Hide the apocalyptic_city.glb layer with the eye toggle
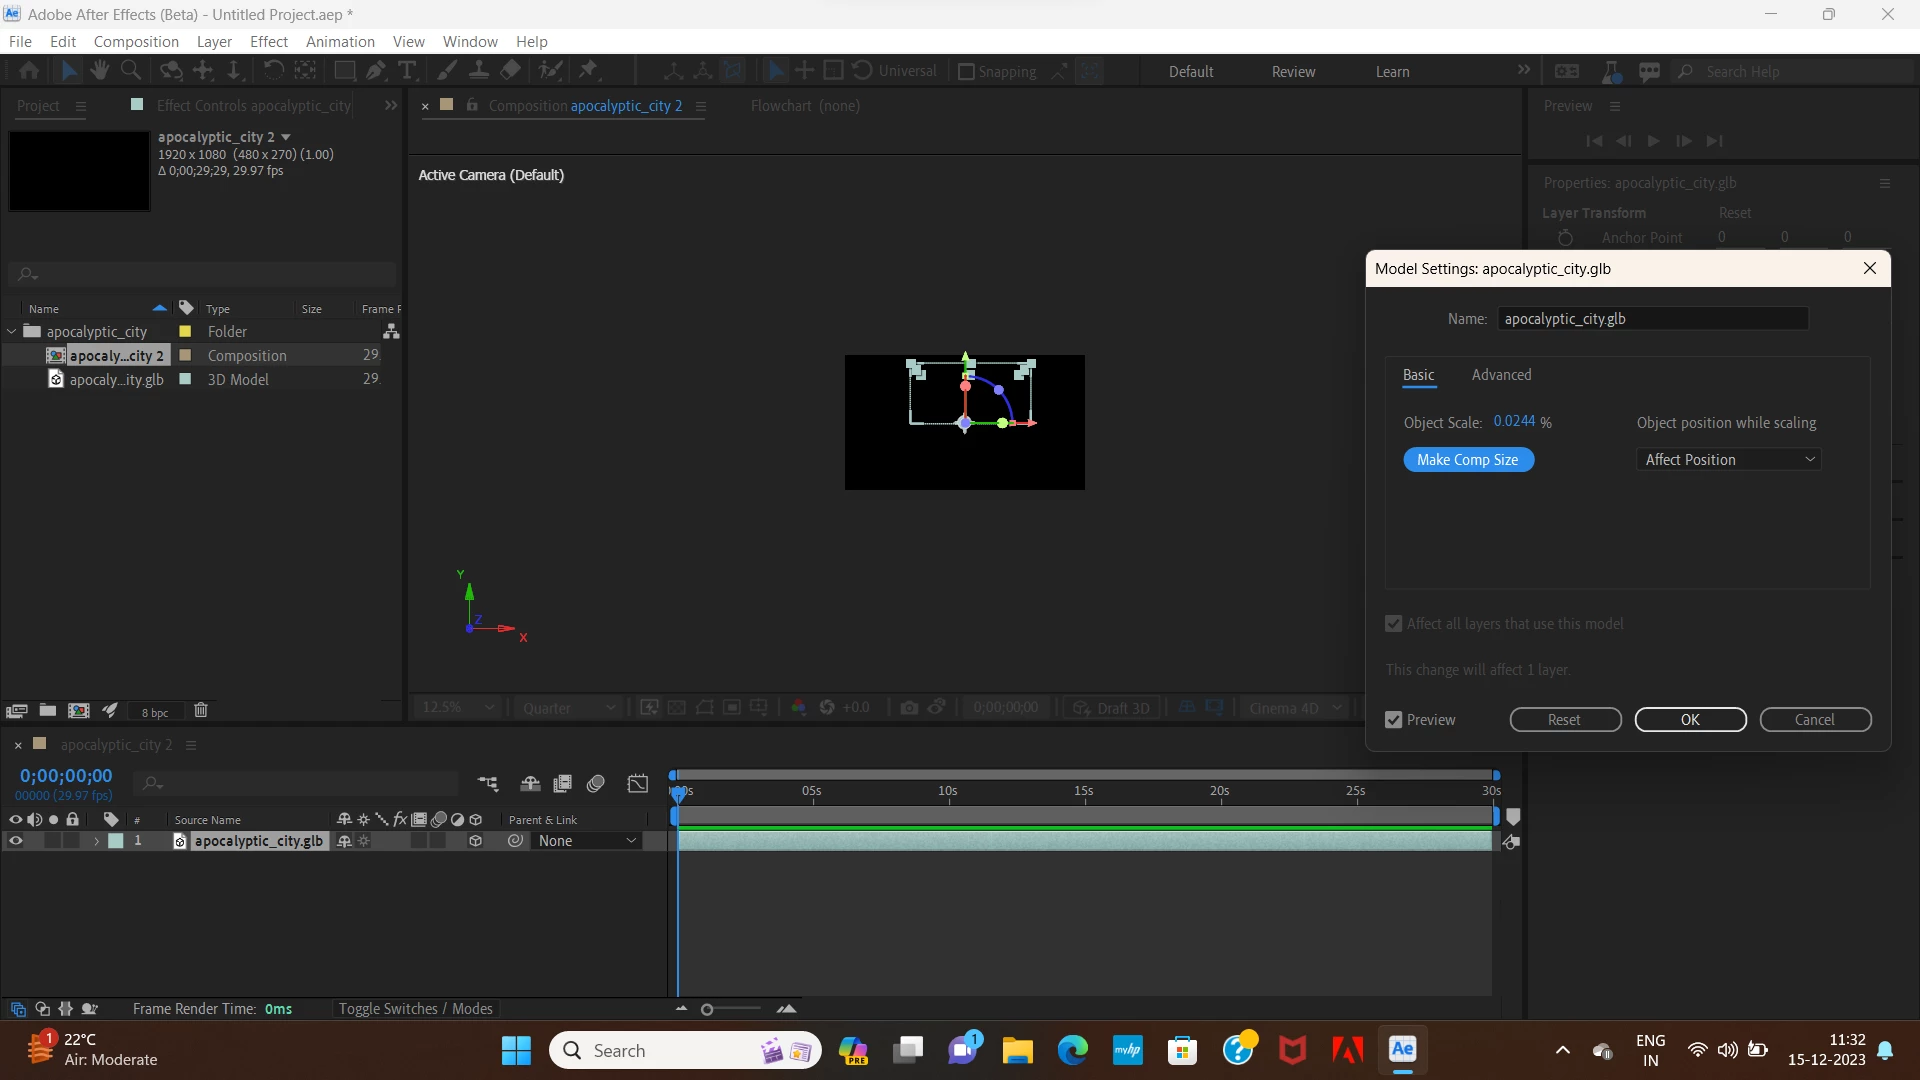 click(x=15, y=841)
